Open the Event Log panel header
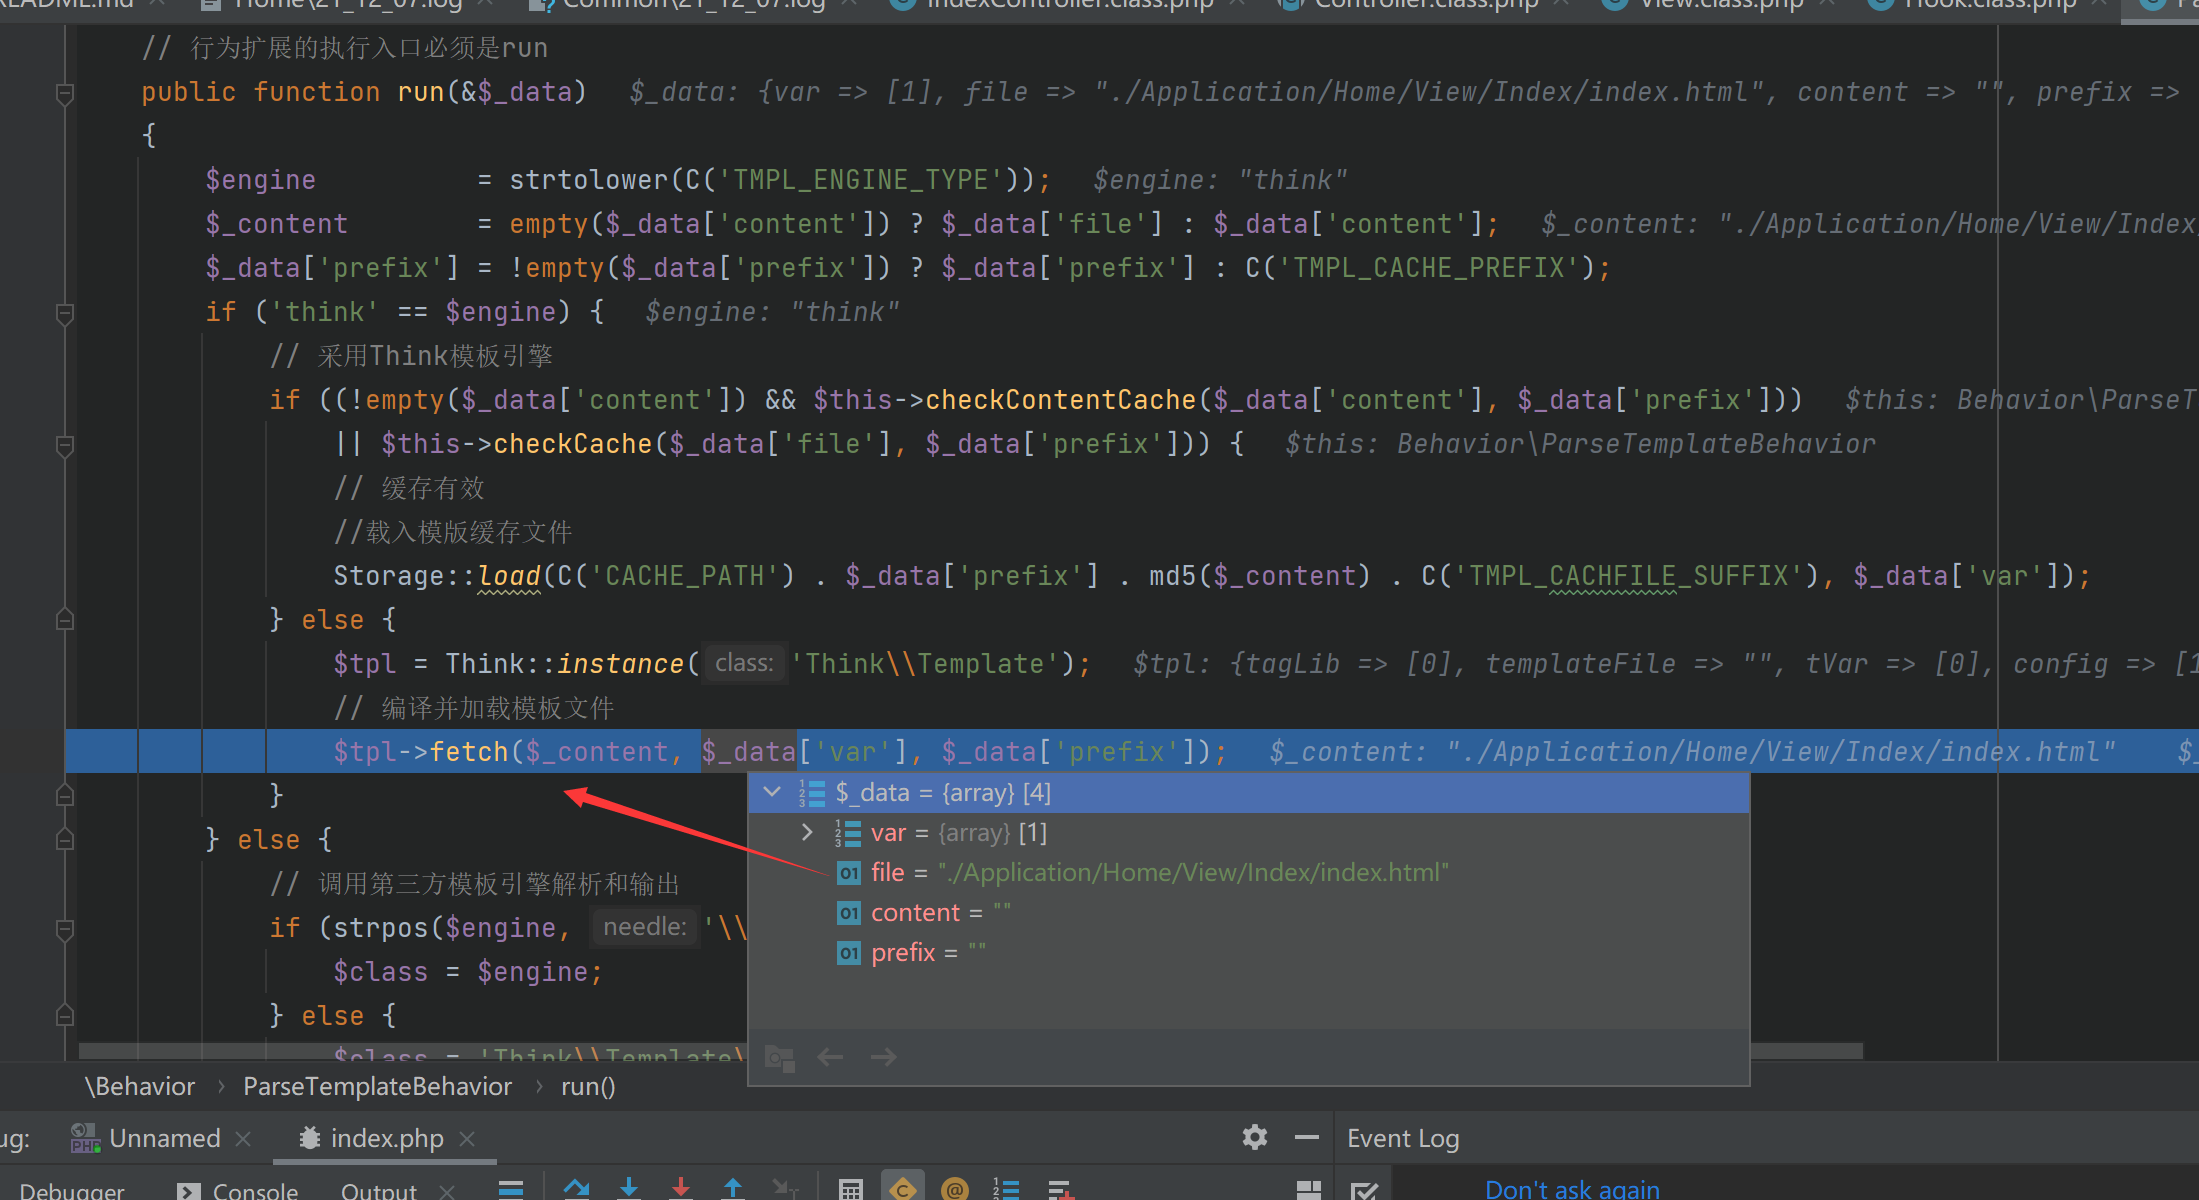 point(1403,1138)
